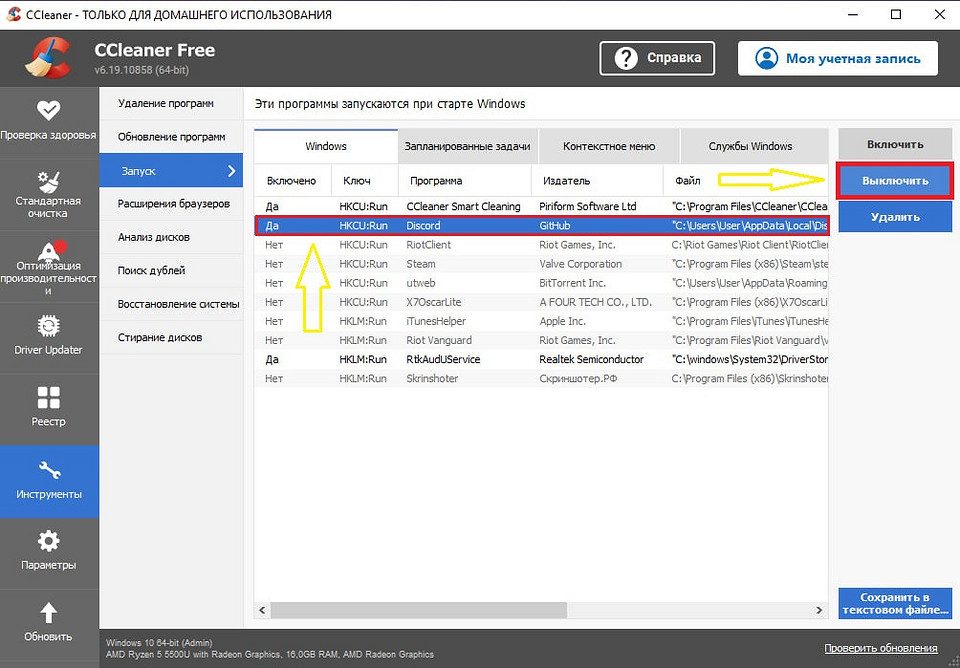Select the Tools wrench icon
This screenshot has height=668, width=960.
coord(49,470)
